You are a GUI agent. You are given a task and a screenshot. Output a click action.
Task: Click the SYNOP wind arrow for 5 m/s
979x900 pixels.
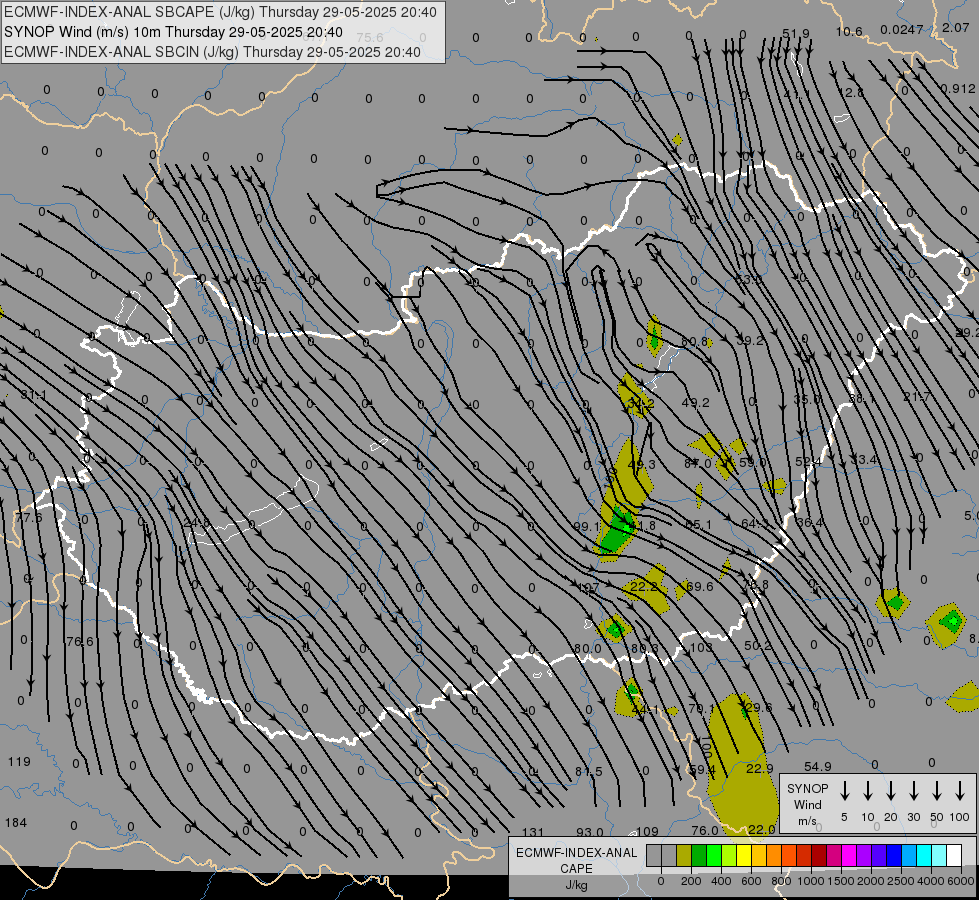844,790
